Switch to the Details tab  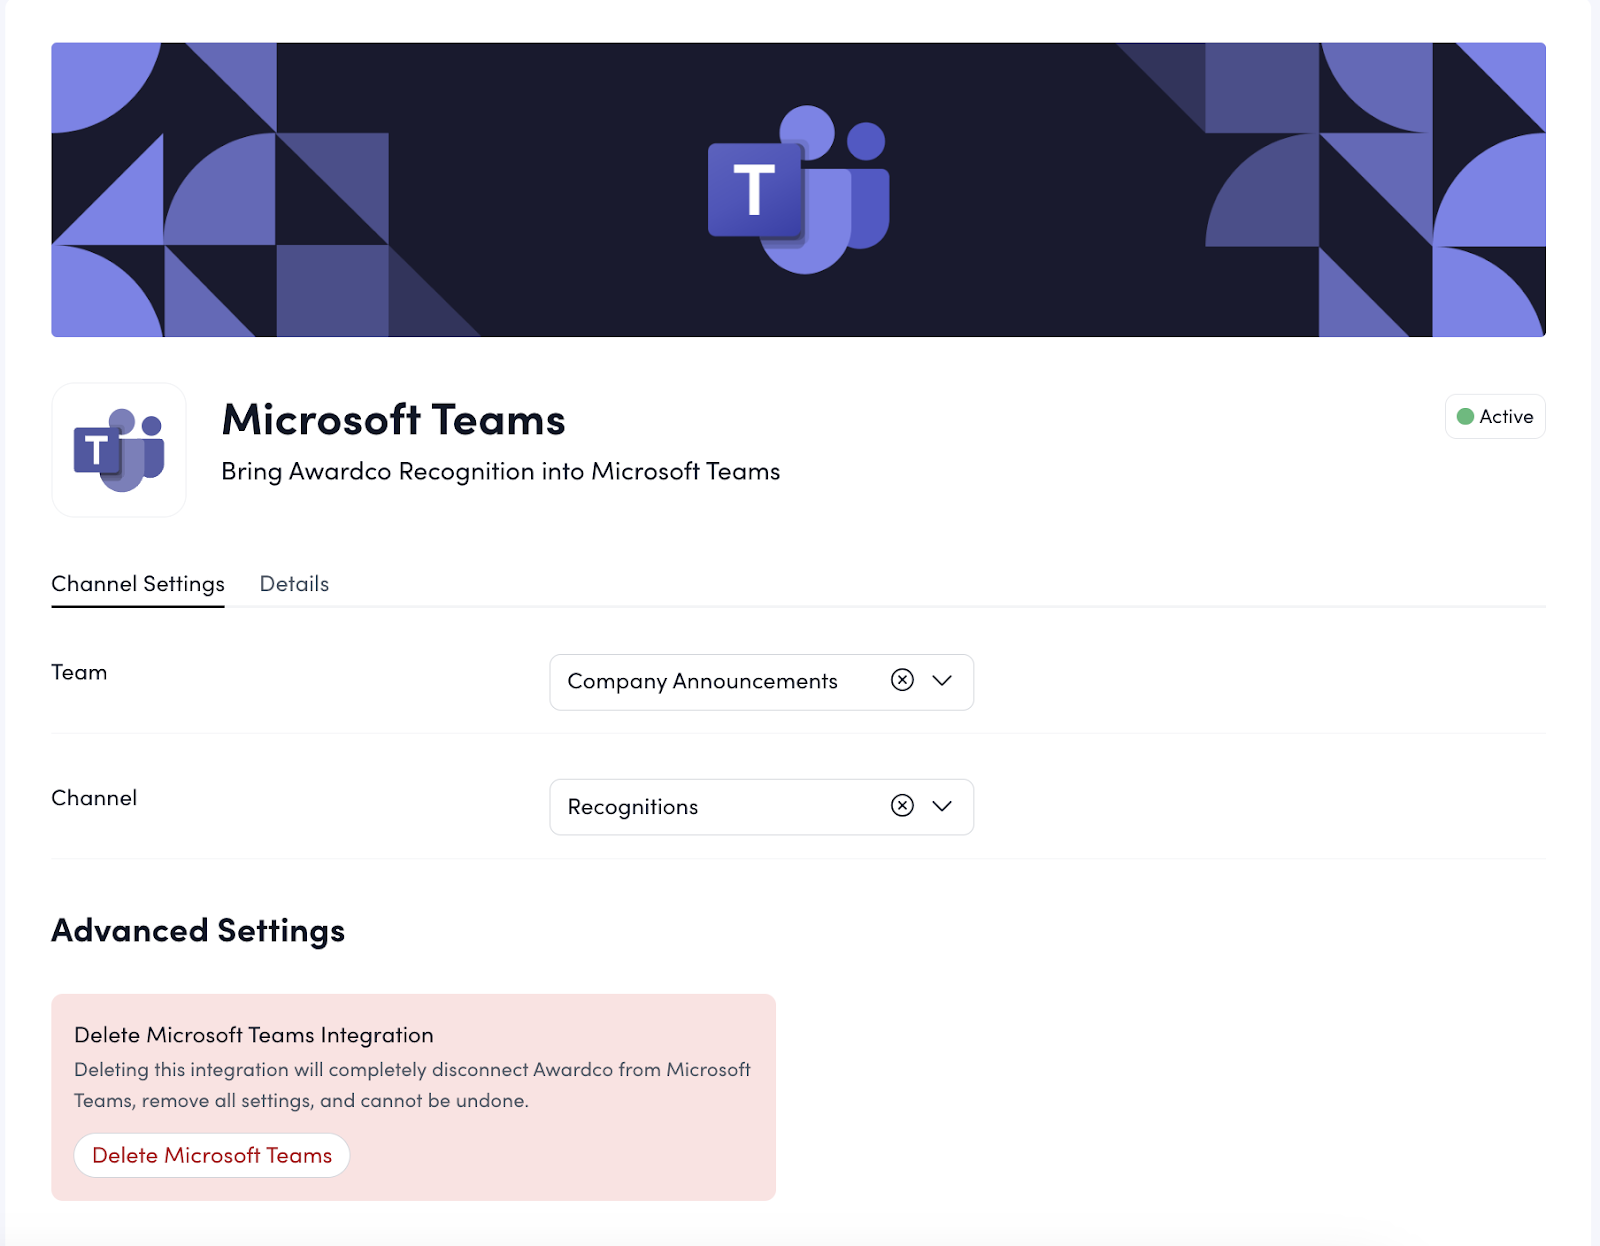294,584
